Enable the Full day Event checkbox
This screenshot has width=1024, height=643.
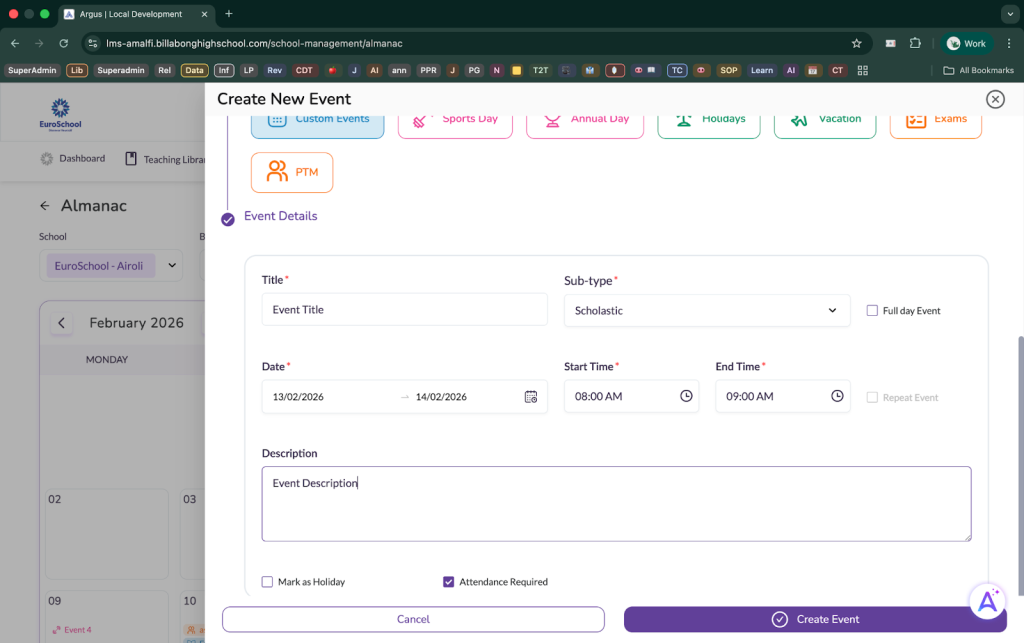click(872, 311)
